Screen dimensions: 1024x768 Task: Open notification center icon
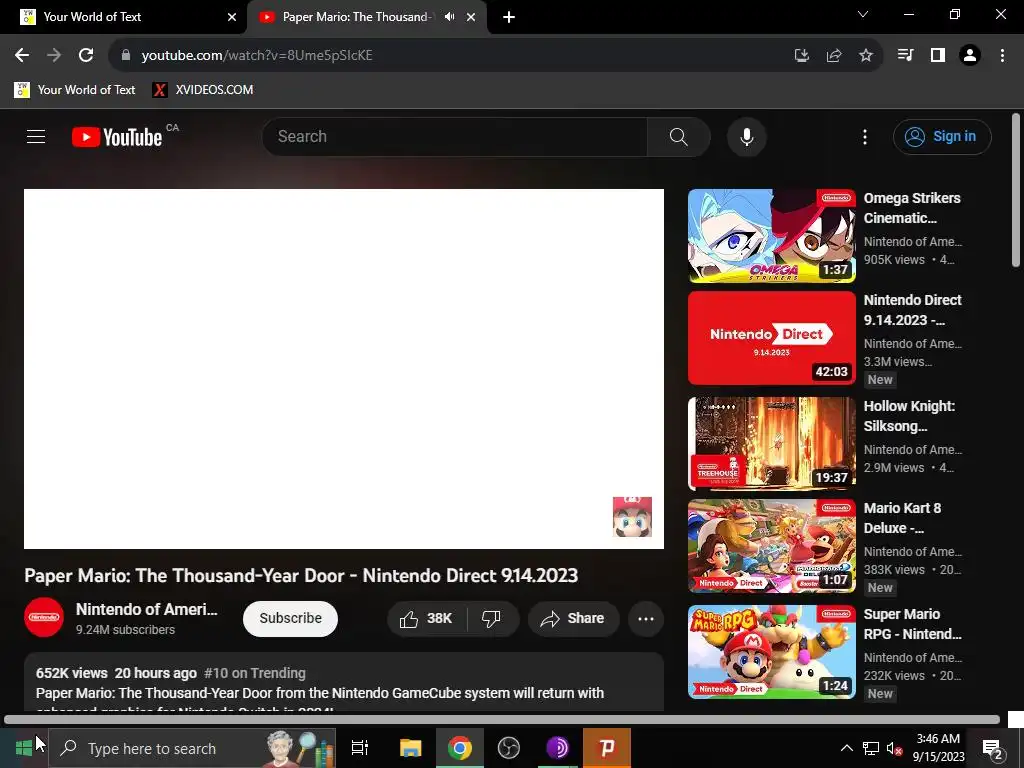[993, 748]
